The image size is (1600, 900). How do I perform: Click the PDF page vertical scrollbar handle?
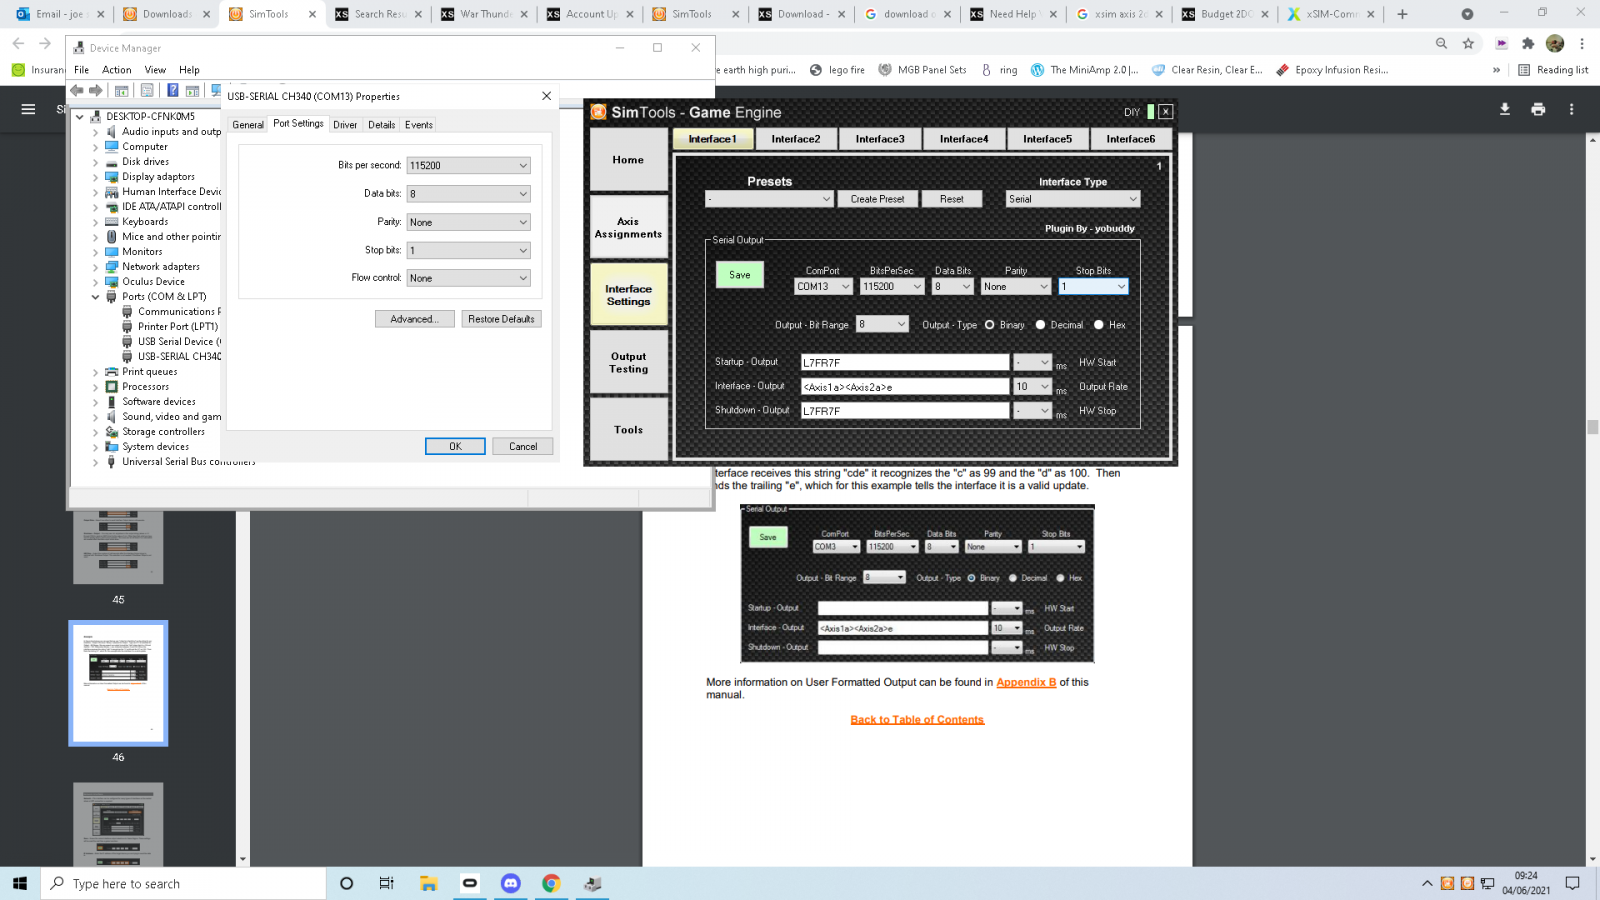coord(1592,427)
